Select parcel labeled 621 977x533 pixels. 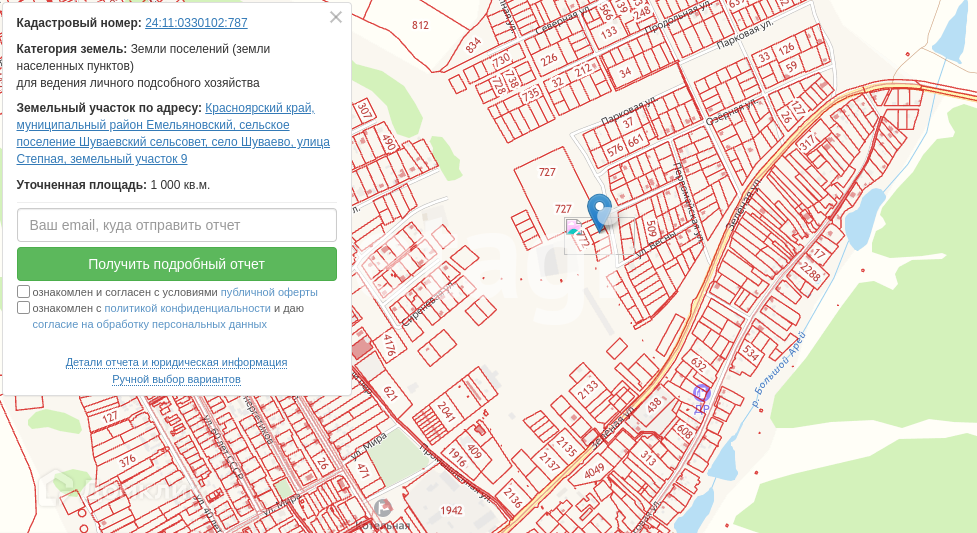coord(391,393)
